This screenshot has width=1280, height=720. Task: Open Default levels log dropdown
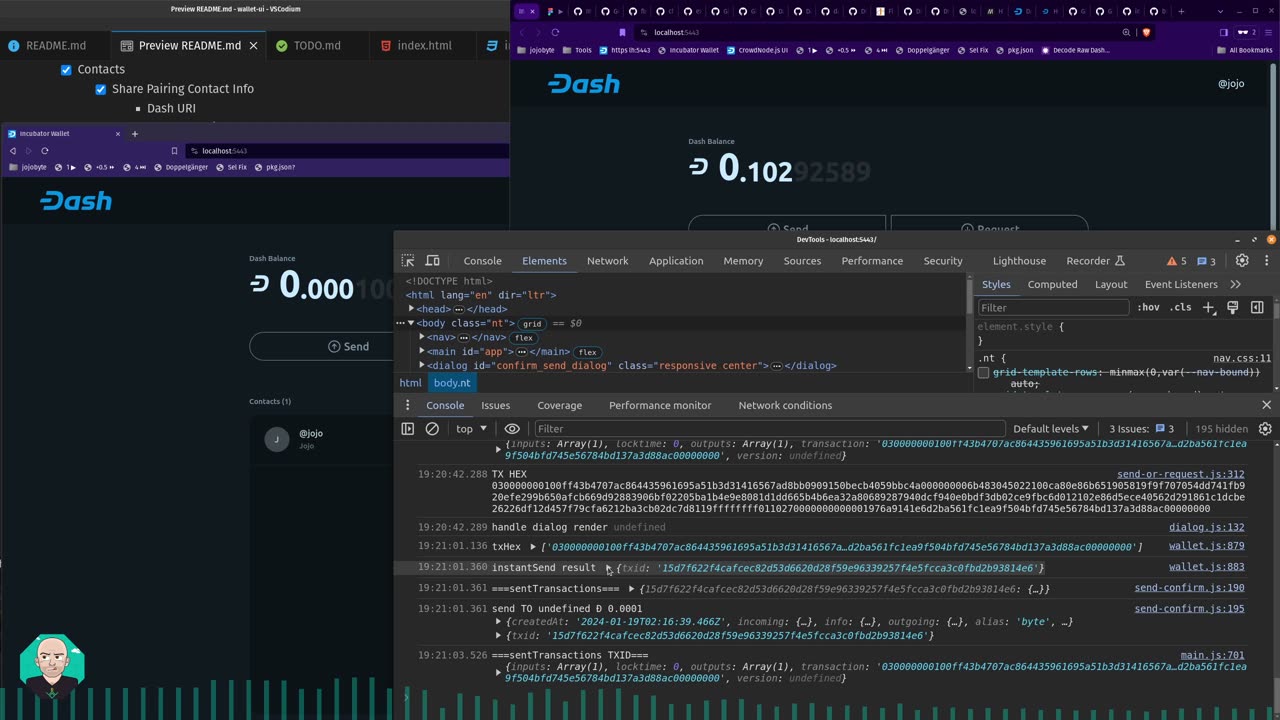[x=1051, y=429]
